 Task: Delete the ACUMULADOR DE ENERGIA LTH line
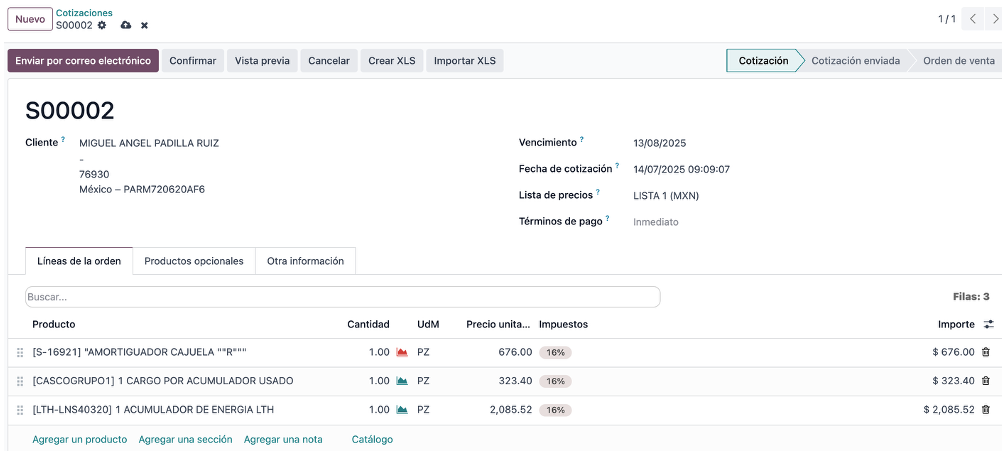(986, 410)
